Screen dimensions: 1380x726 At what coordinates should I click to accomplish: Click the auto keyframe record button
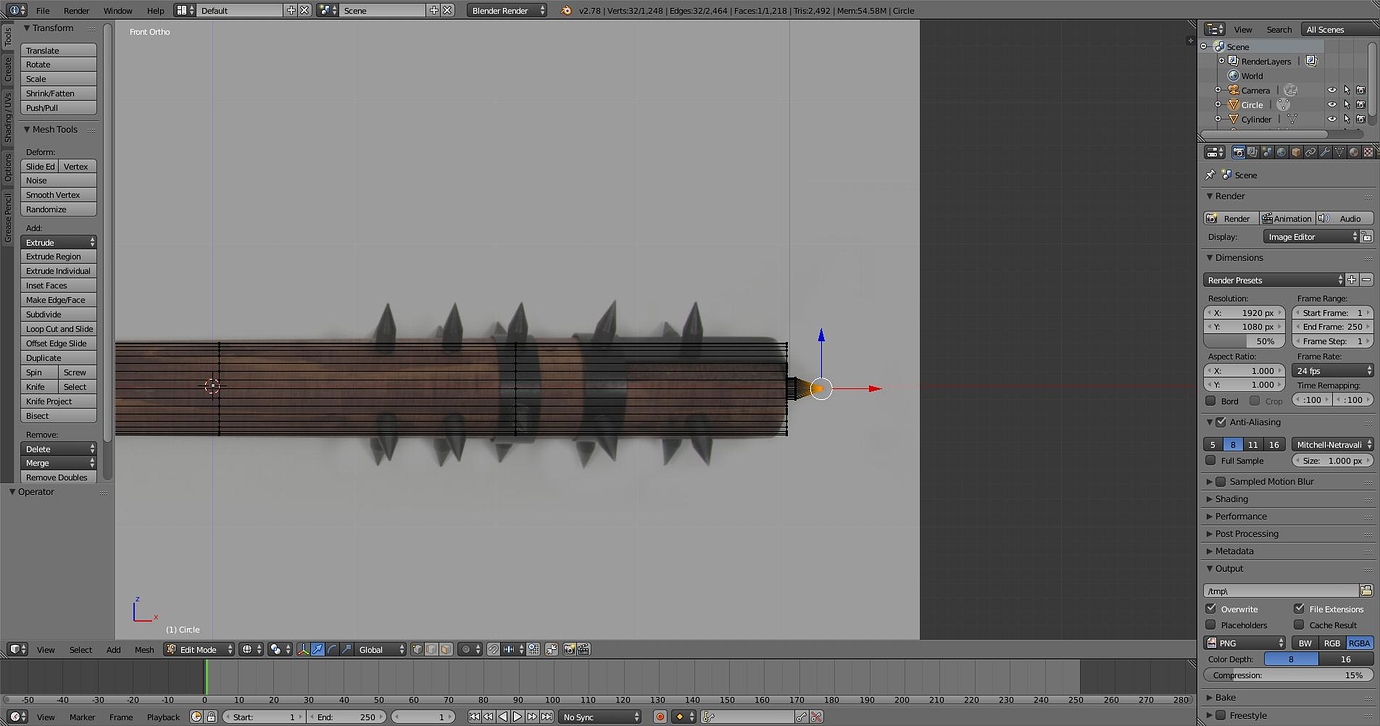660,717
